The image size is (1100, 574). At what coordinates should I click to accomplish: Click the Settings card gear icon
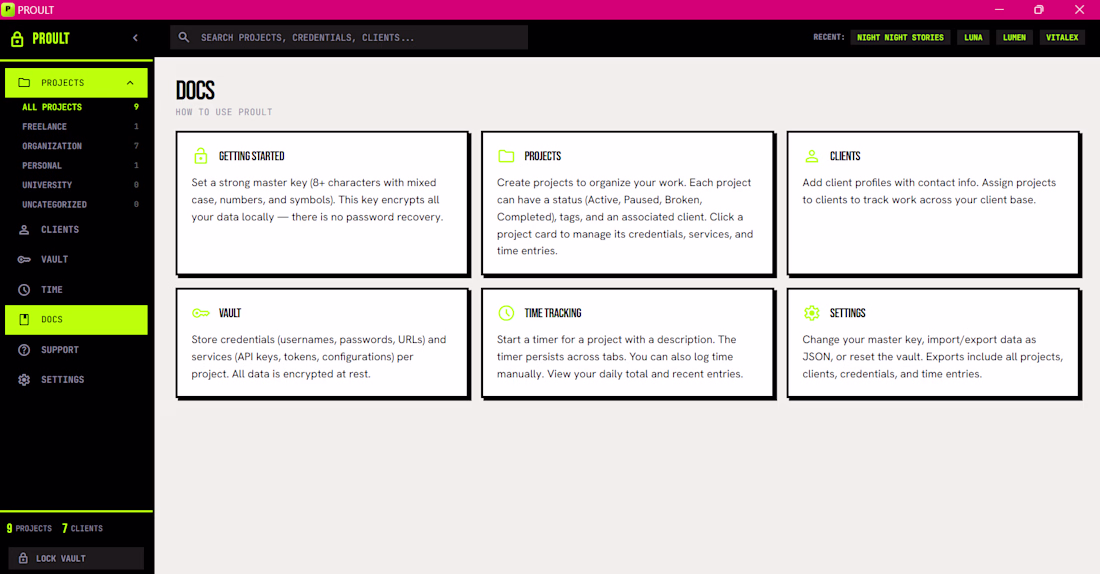click(812, 313)
